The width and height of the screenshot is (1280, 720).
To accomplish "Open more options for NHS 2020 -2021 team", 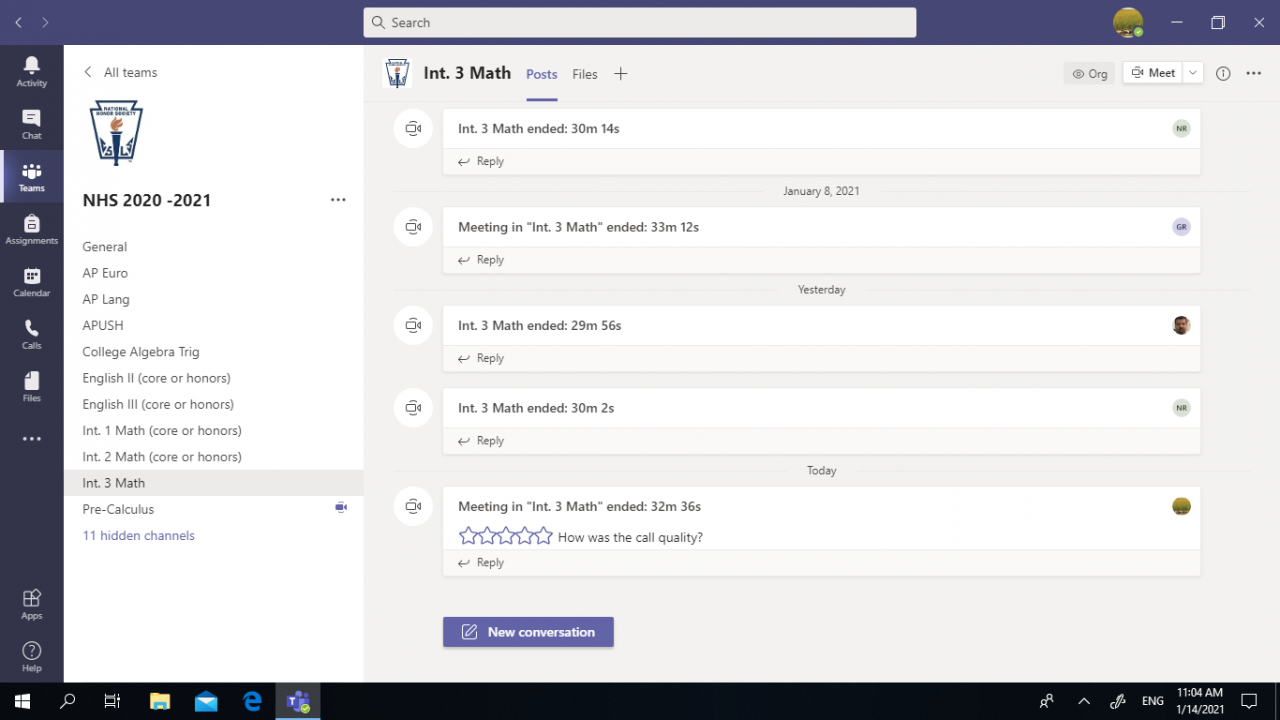I will (338, 200).
